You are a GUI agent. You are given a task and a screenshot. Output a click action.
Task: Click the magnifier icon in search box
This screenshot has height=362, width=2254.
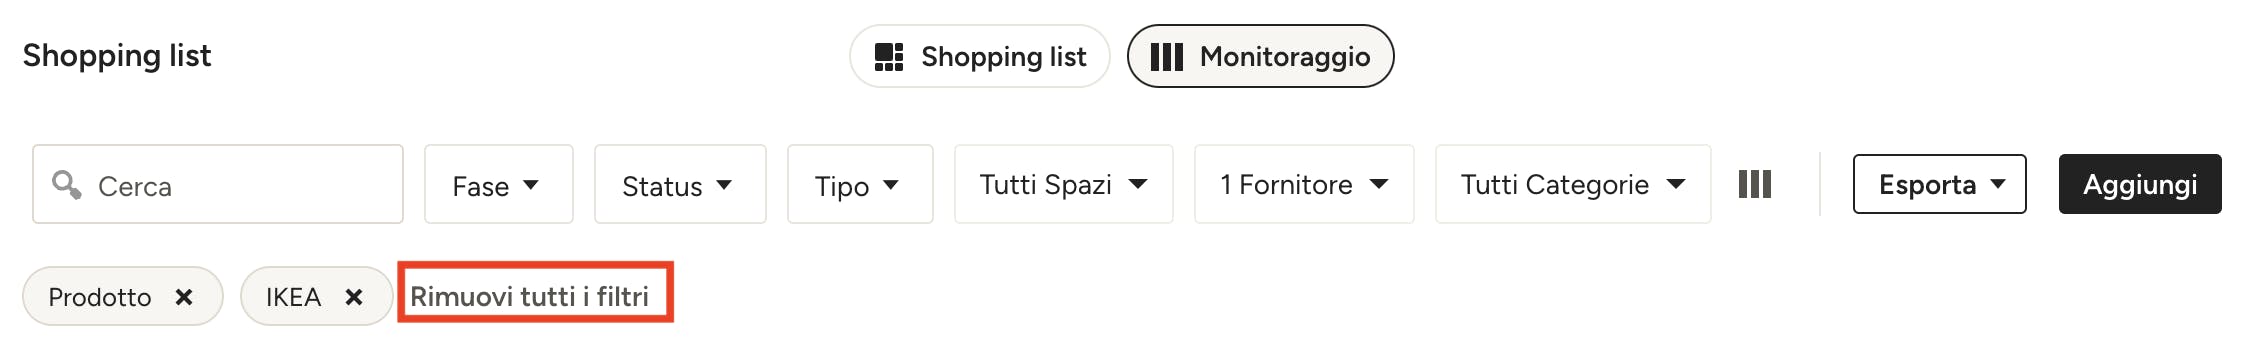(x=67, y=184)
